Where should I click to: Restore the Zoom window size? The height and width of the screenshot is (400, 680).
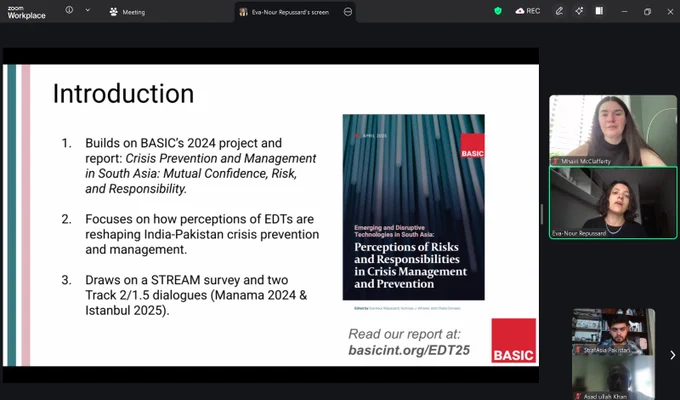[647, 12]
